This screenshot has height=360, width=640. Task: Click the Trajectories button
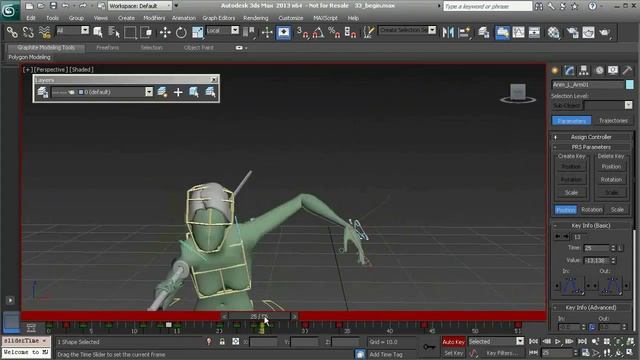[x=613, y=121]
